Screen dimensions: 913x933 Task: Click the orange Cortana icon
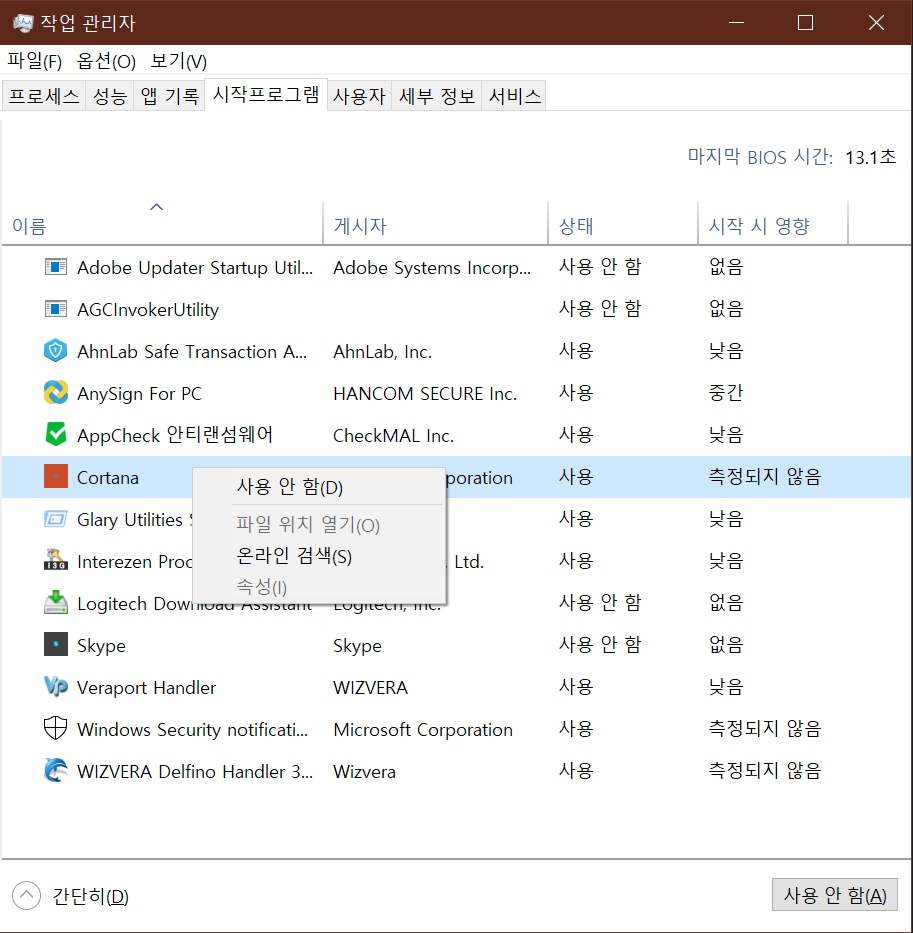coord(55,477)
